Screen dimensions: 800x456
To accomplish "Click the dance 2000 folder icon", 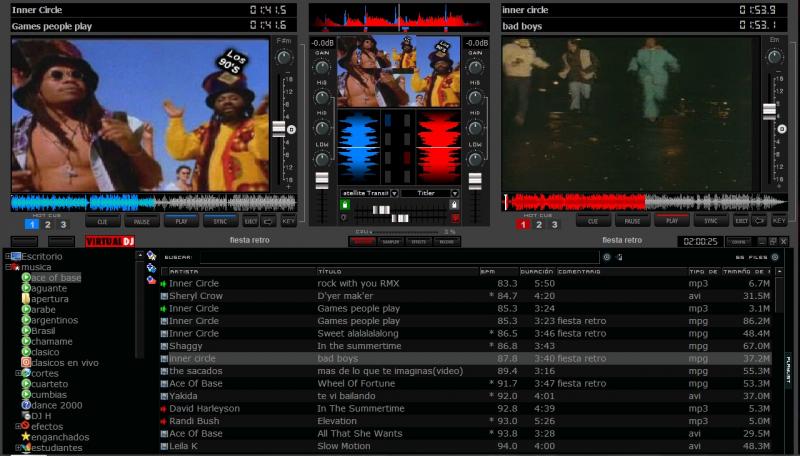I will coord(26,405).
